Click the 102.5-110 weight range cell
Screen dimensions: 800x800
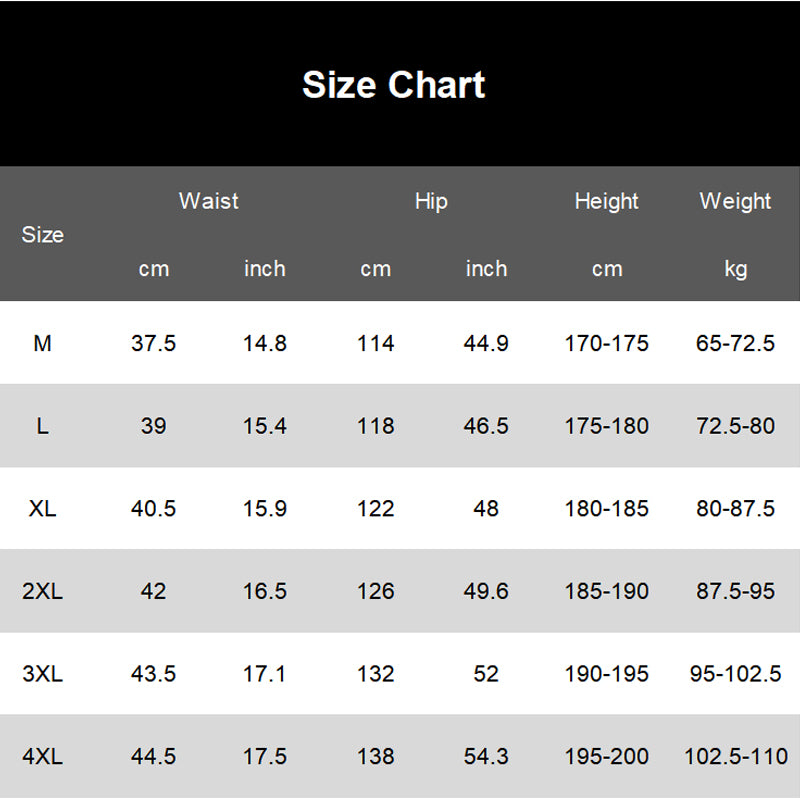pos(735,756)
